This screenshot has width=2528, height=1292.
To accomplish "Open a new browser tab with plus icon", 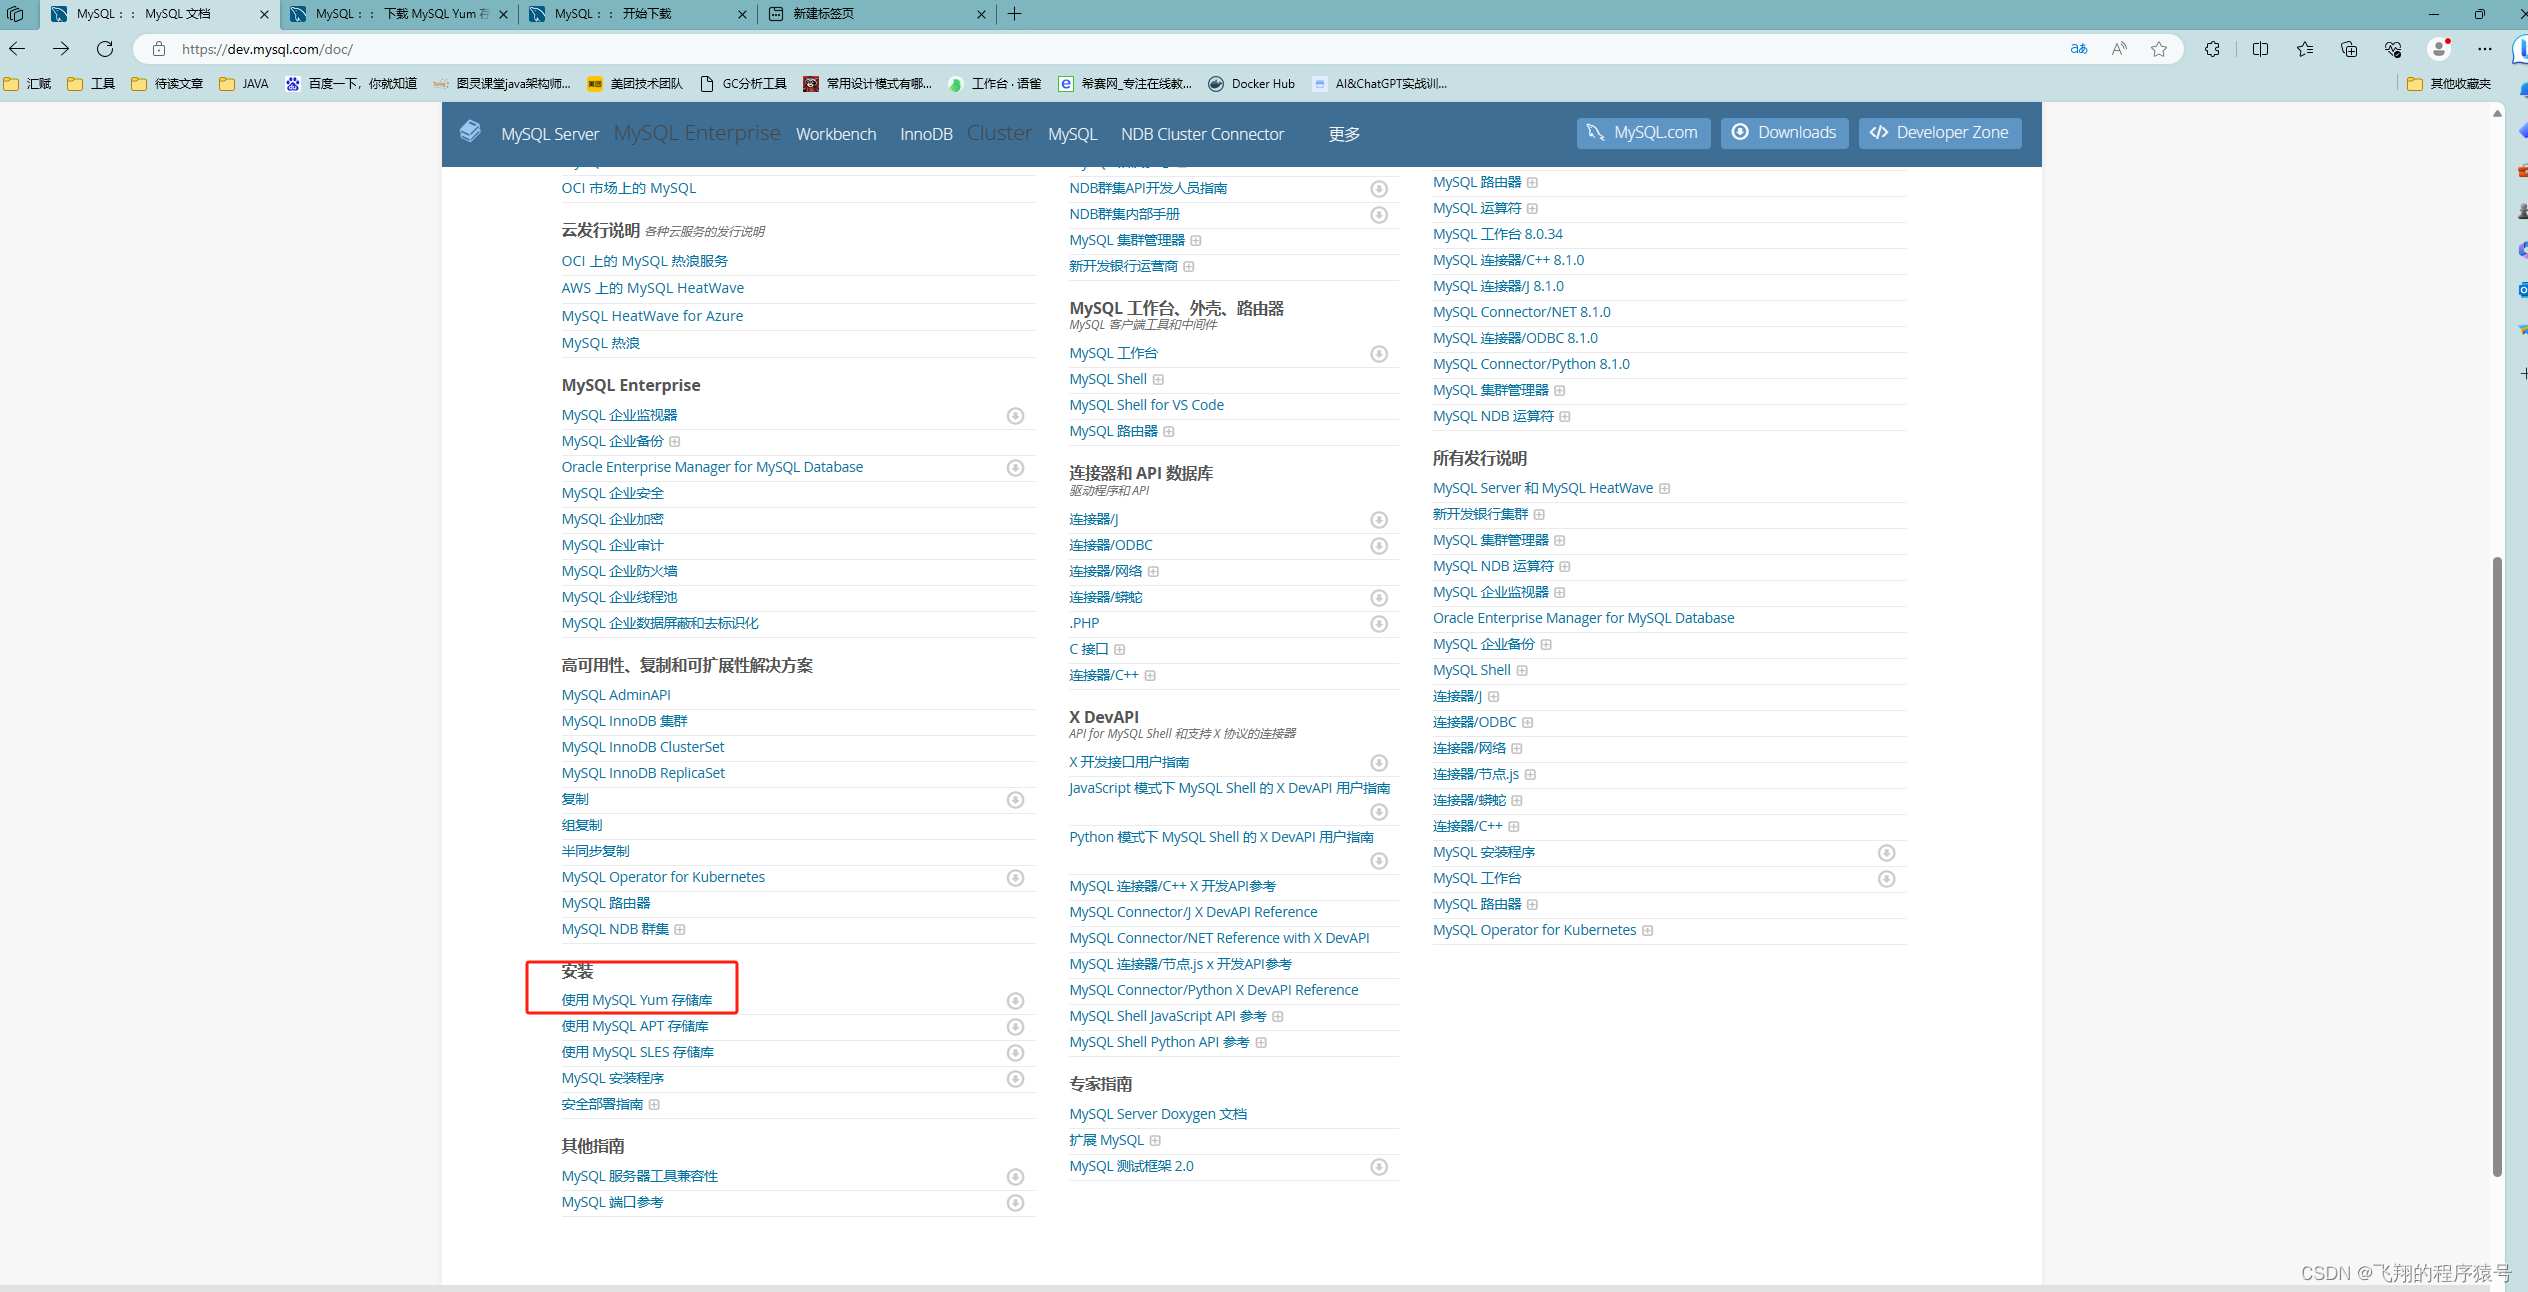I will (x=1014, y=14).
